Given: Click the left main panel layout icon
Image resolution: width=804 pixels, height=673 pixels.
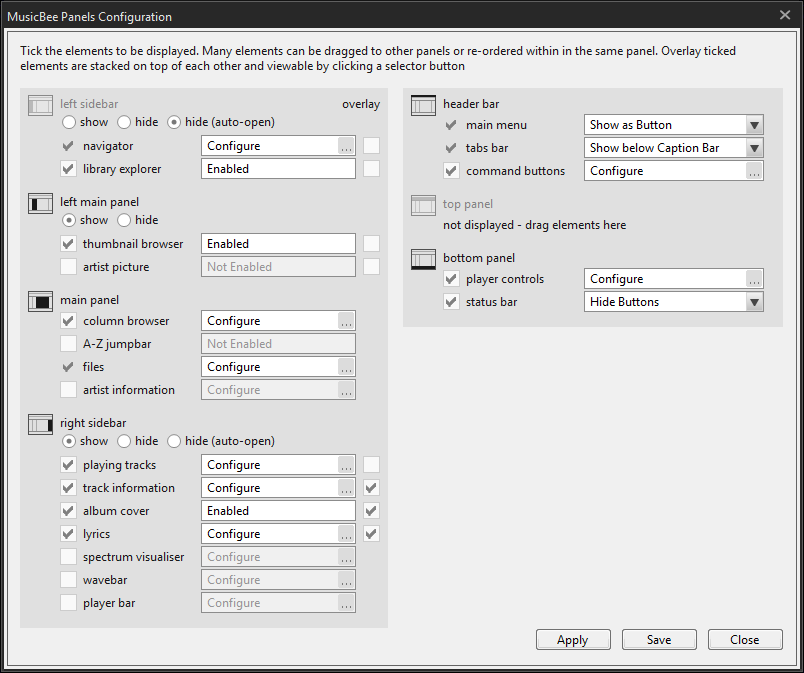Looking at the screenshot, I should coord(41,203).
